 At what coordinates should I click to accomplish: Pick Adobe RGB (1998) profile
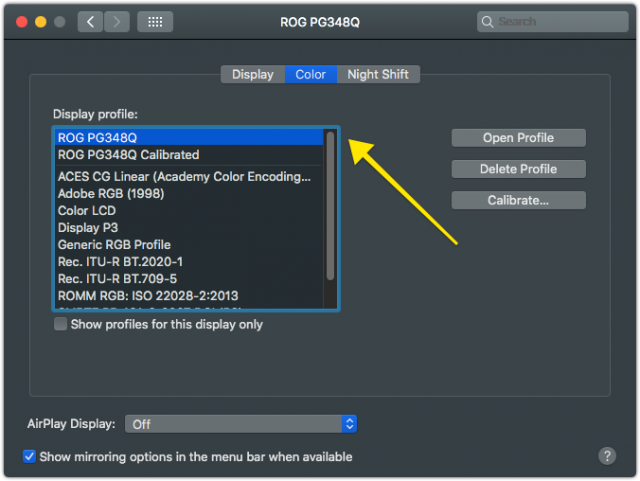click(189, 194)
